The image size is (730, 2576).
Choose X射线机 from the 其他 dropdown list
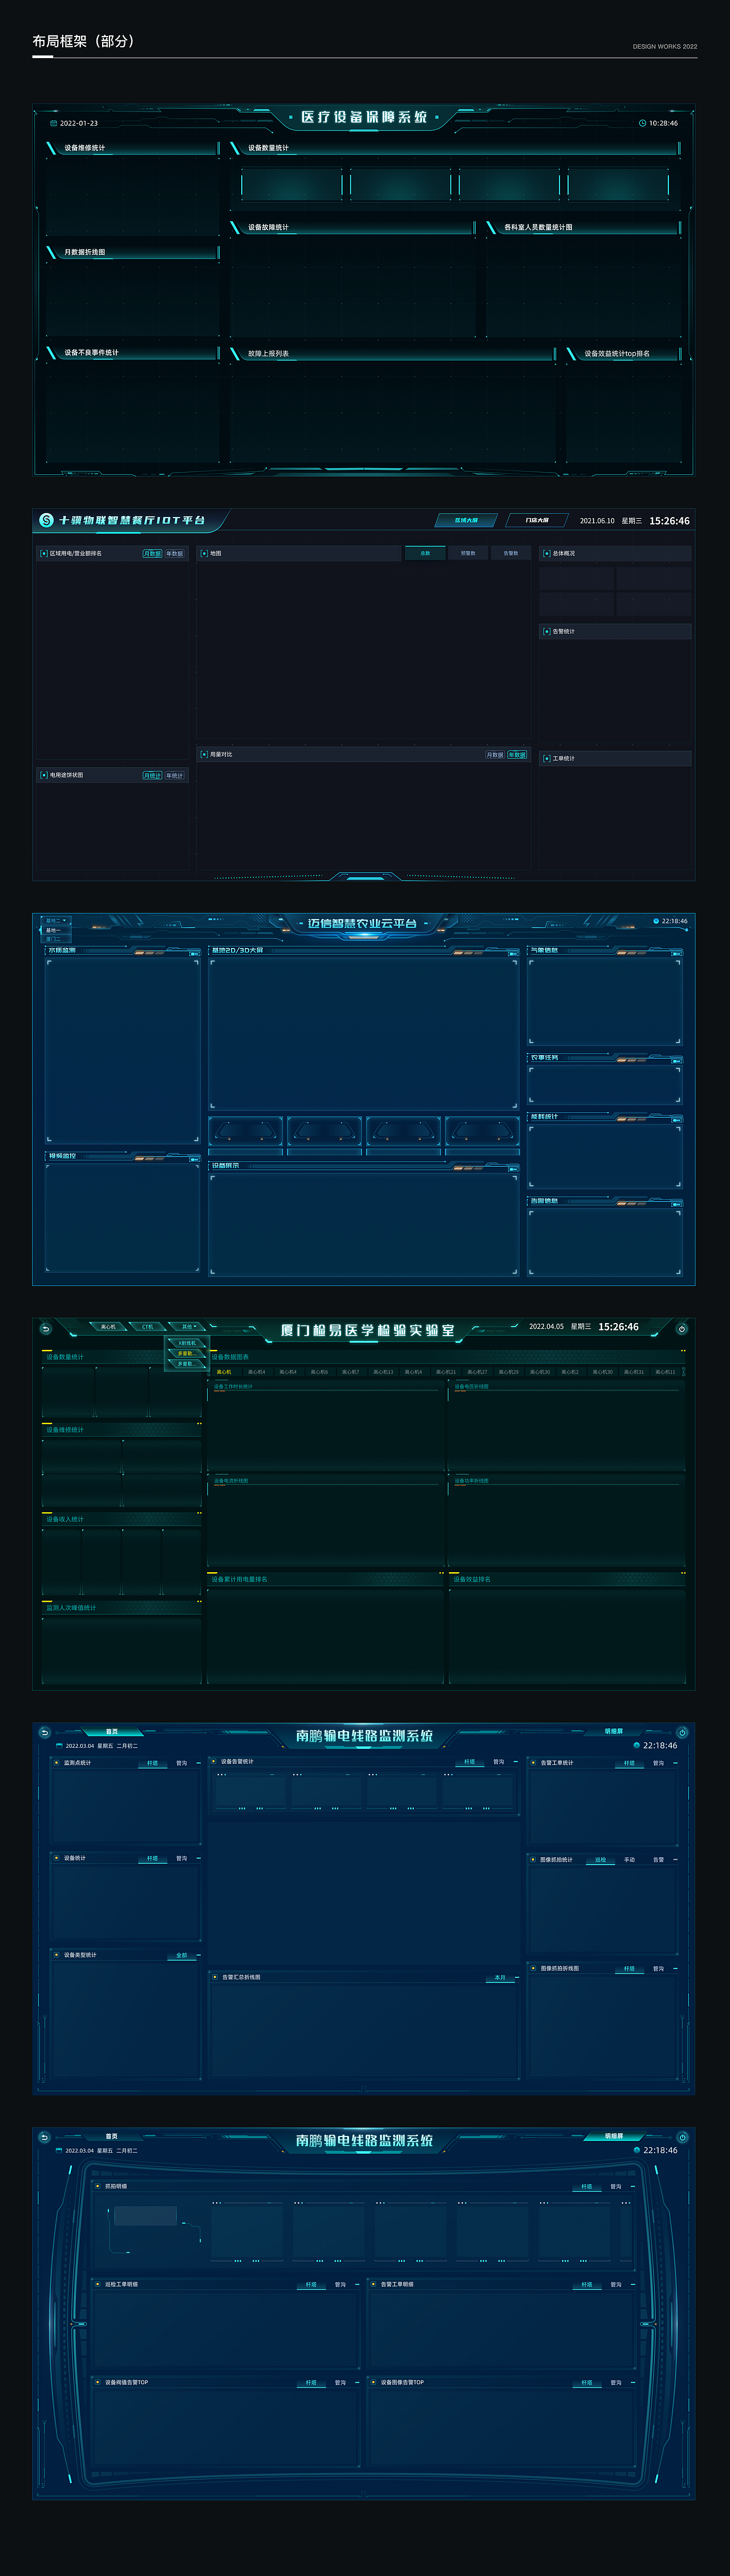coord(187,1343)
